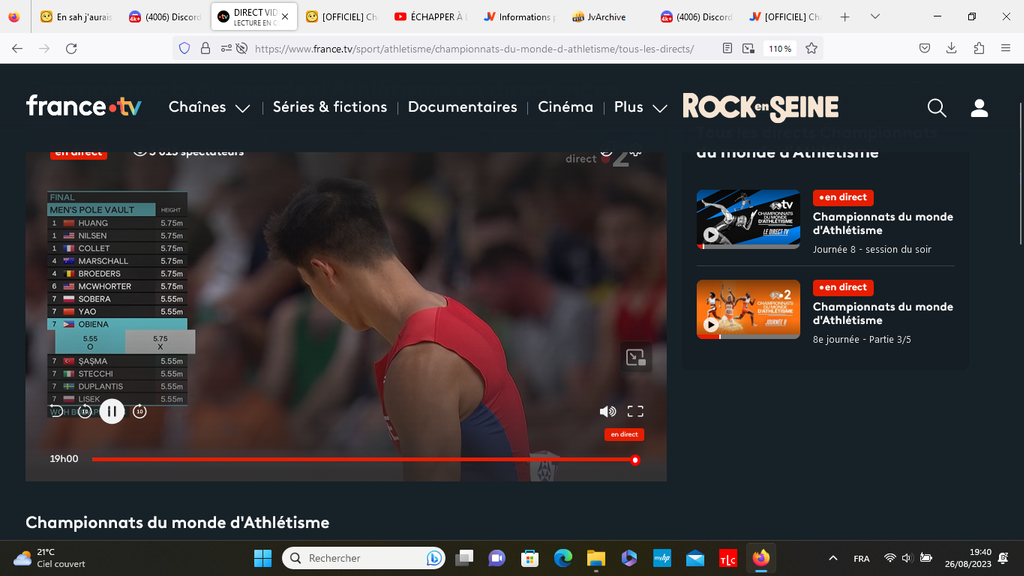Expand the Plus dropdown menu

tap(641, 107)
